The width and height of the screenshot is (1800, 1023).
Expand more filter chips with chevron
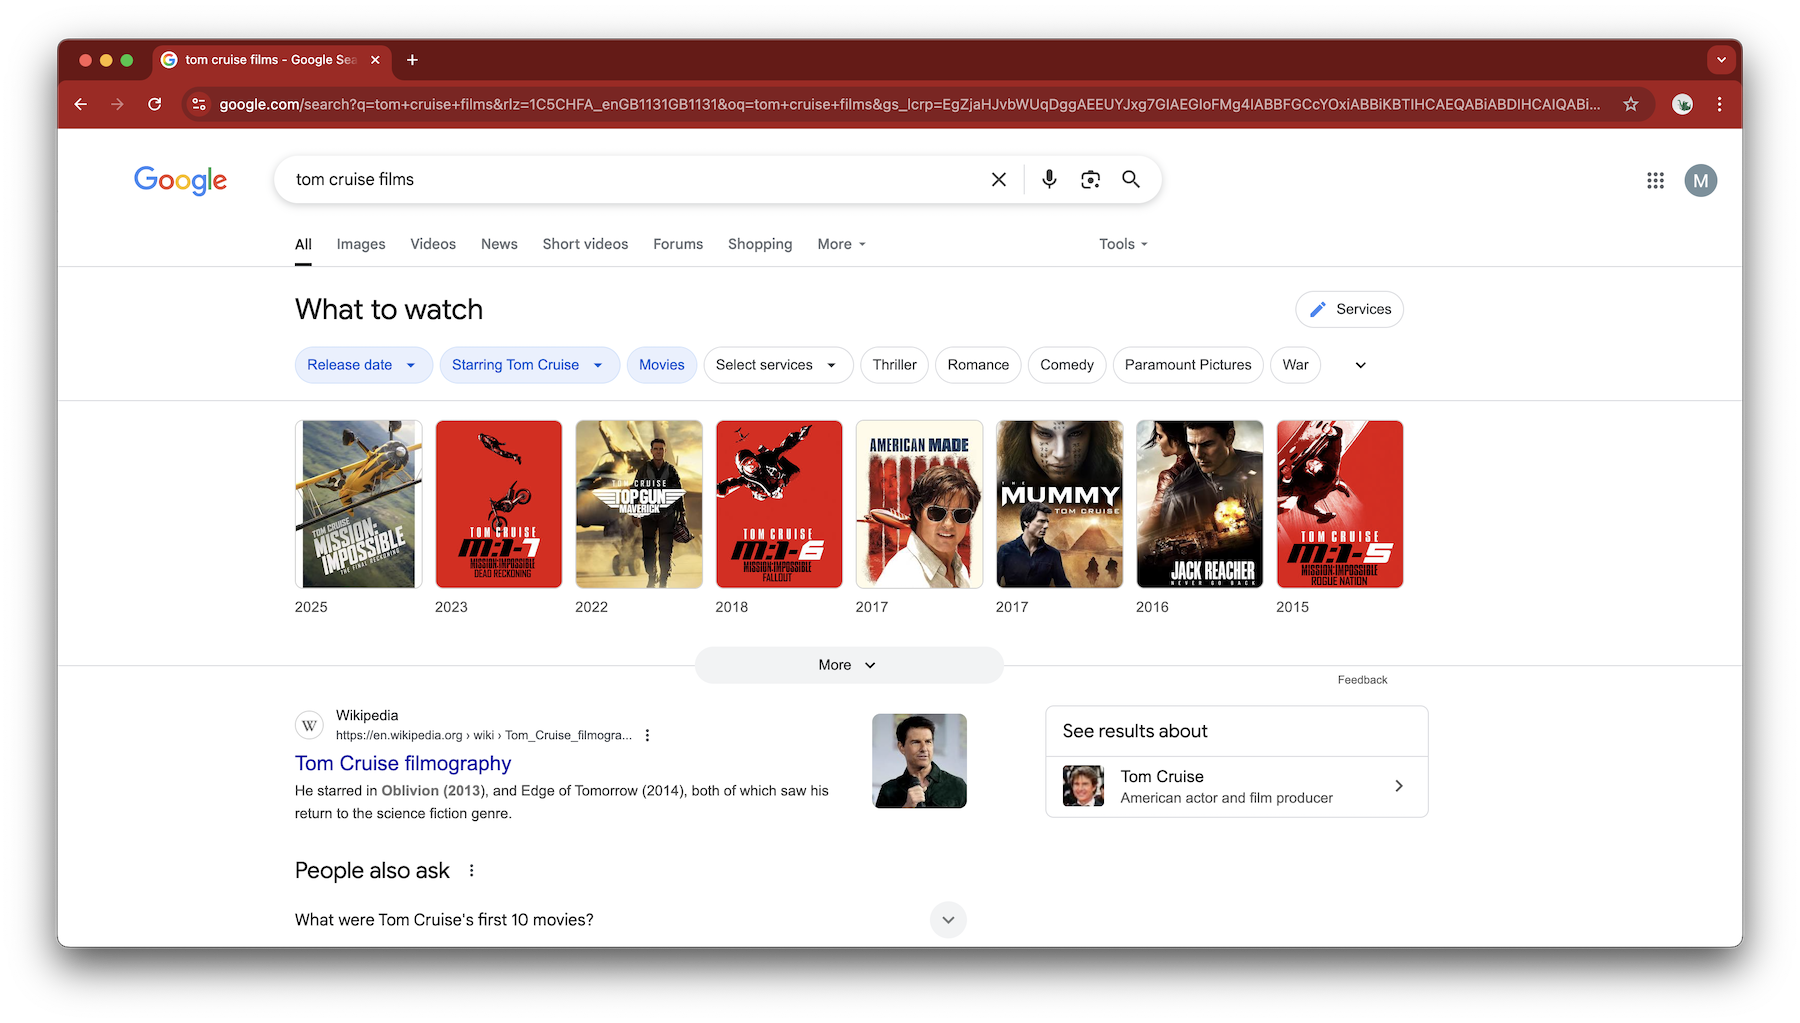(x=1360, y=365)
